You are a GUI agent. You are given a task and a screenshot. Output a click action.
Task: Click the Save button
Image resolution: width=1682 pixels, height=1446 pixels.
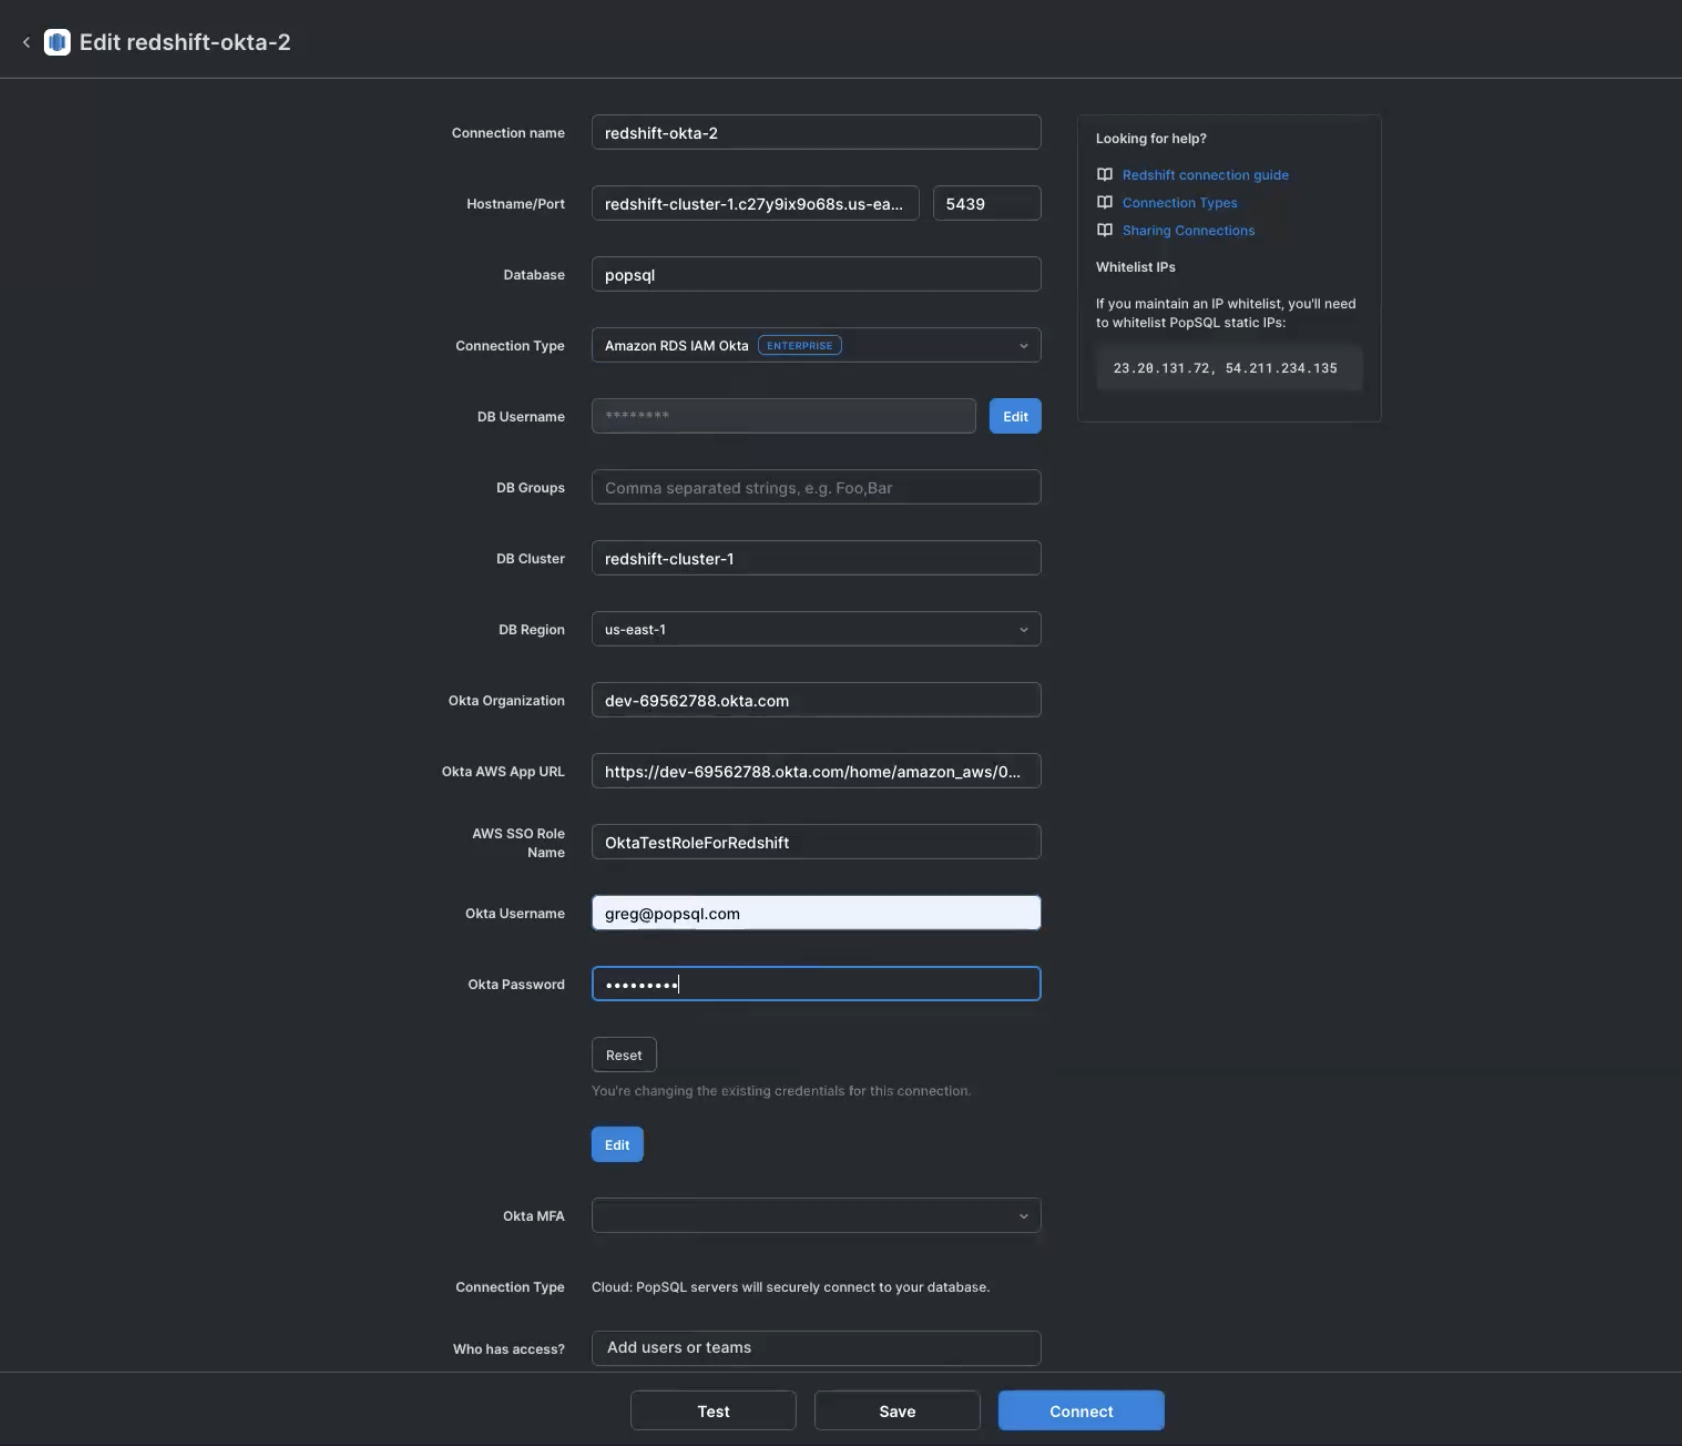click(x=897, y=1411)
